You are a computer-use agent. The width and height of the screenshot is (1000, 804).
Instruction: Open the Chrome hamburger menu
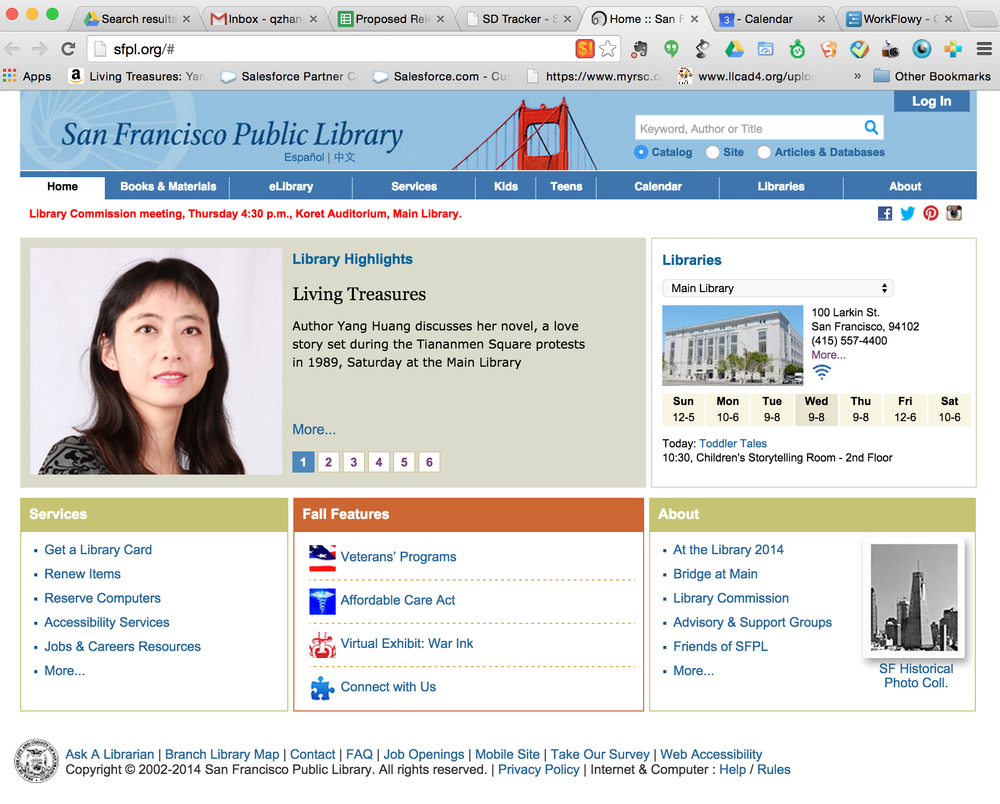tap(984, 48)
